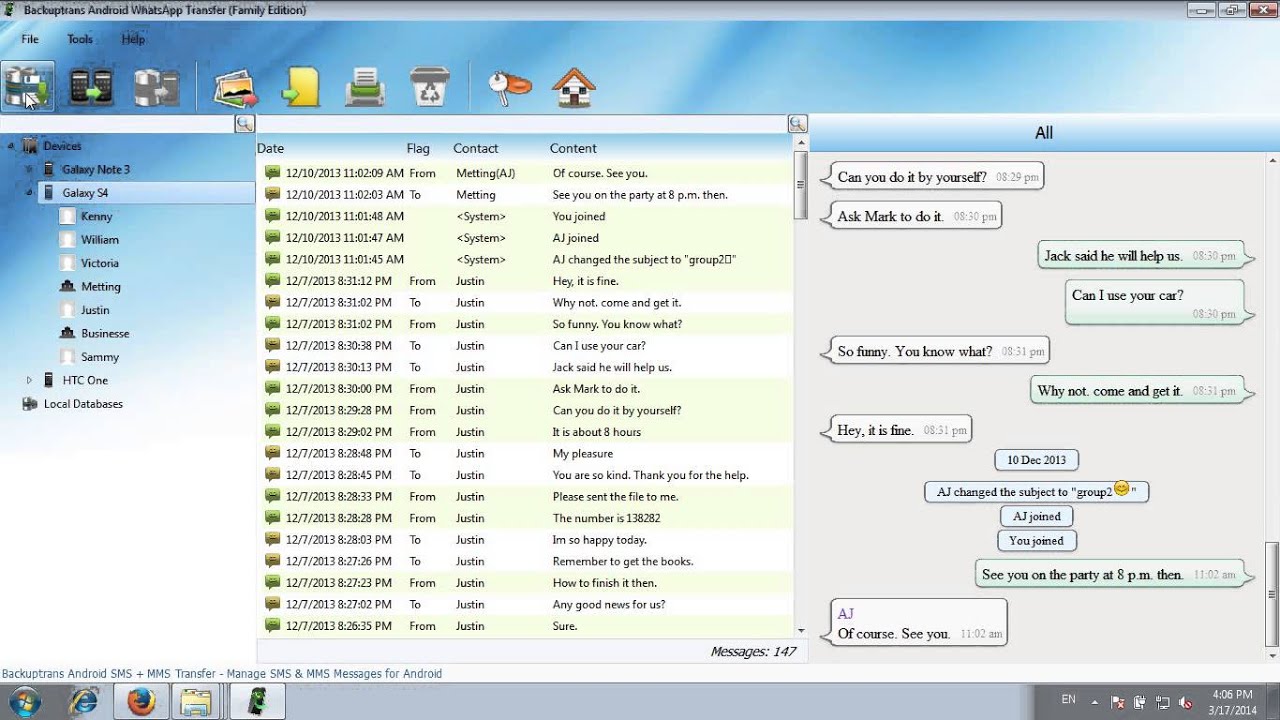The height and width of the screenshot is (720, 1280).
Task: Select William in the device tree
Action: coord(100,240)
